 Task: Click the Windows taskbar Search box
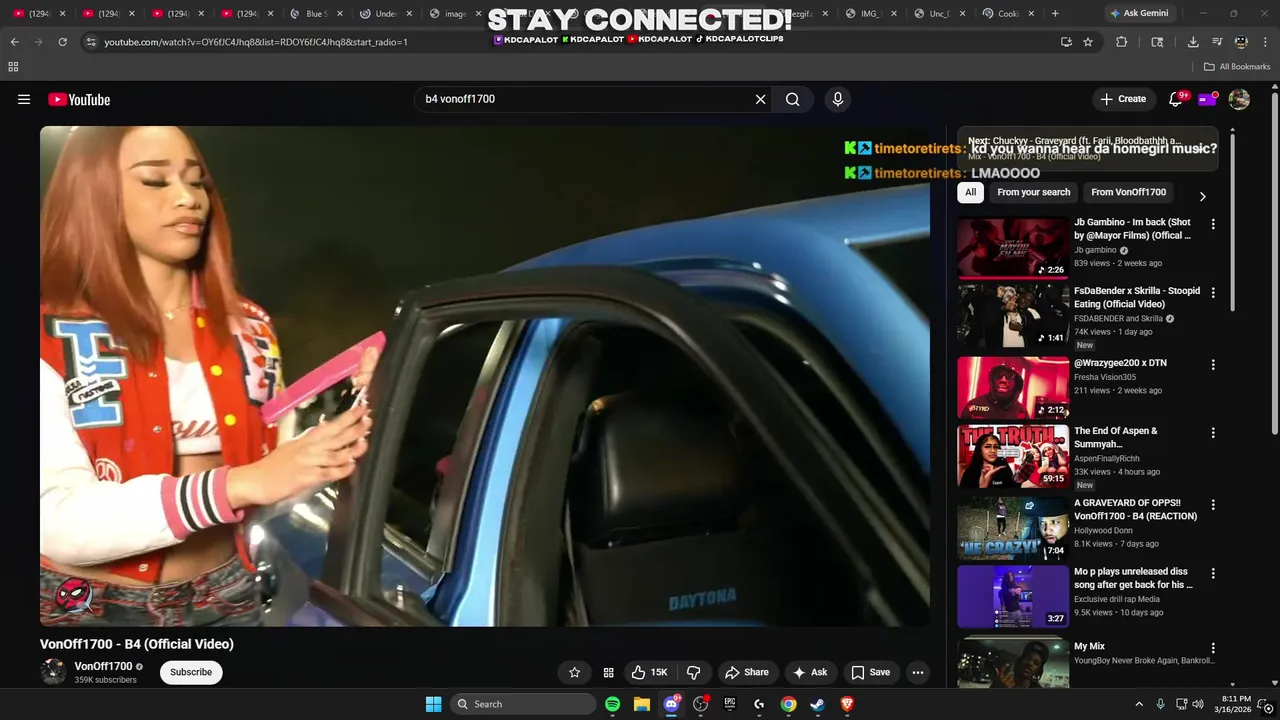[x=522, y=704]
